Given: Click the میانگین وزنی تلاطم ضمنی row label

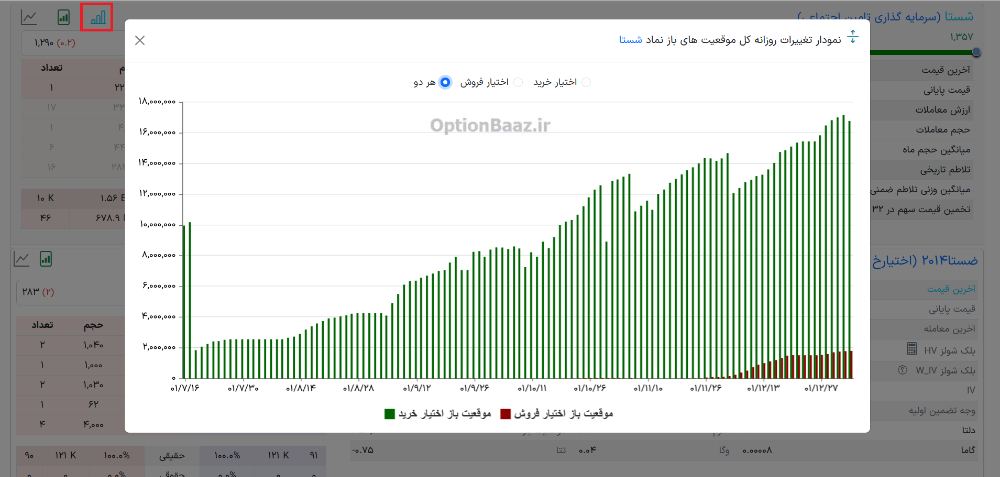Looking at the screenshot, I should 922,190.
